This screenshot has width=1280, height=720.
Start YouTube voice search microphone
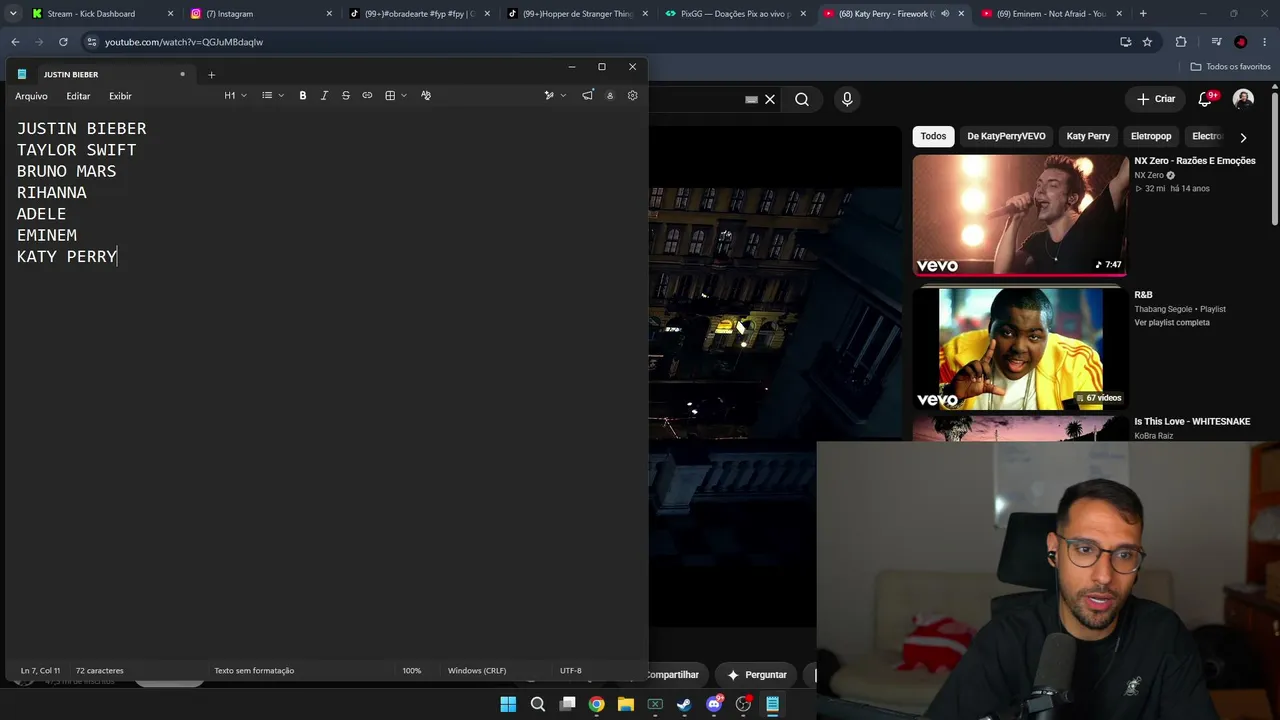[847, 99]
